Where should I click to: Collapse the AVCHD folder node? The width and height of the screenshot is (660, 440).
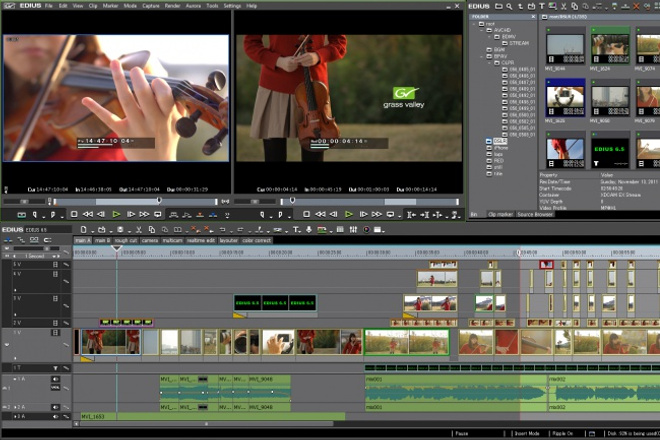click(482, 30)
